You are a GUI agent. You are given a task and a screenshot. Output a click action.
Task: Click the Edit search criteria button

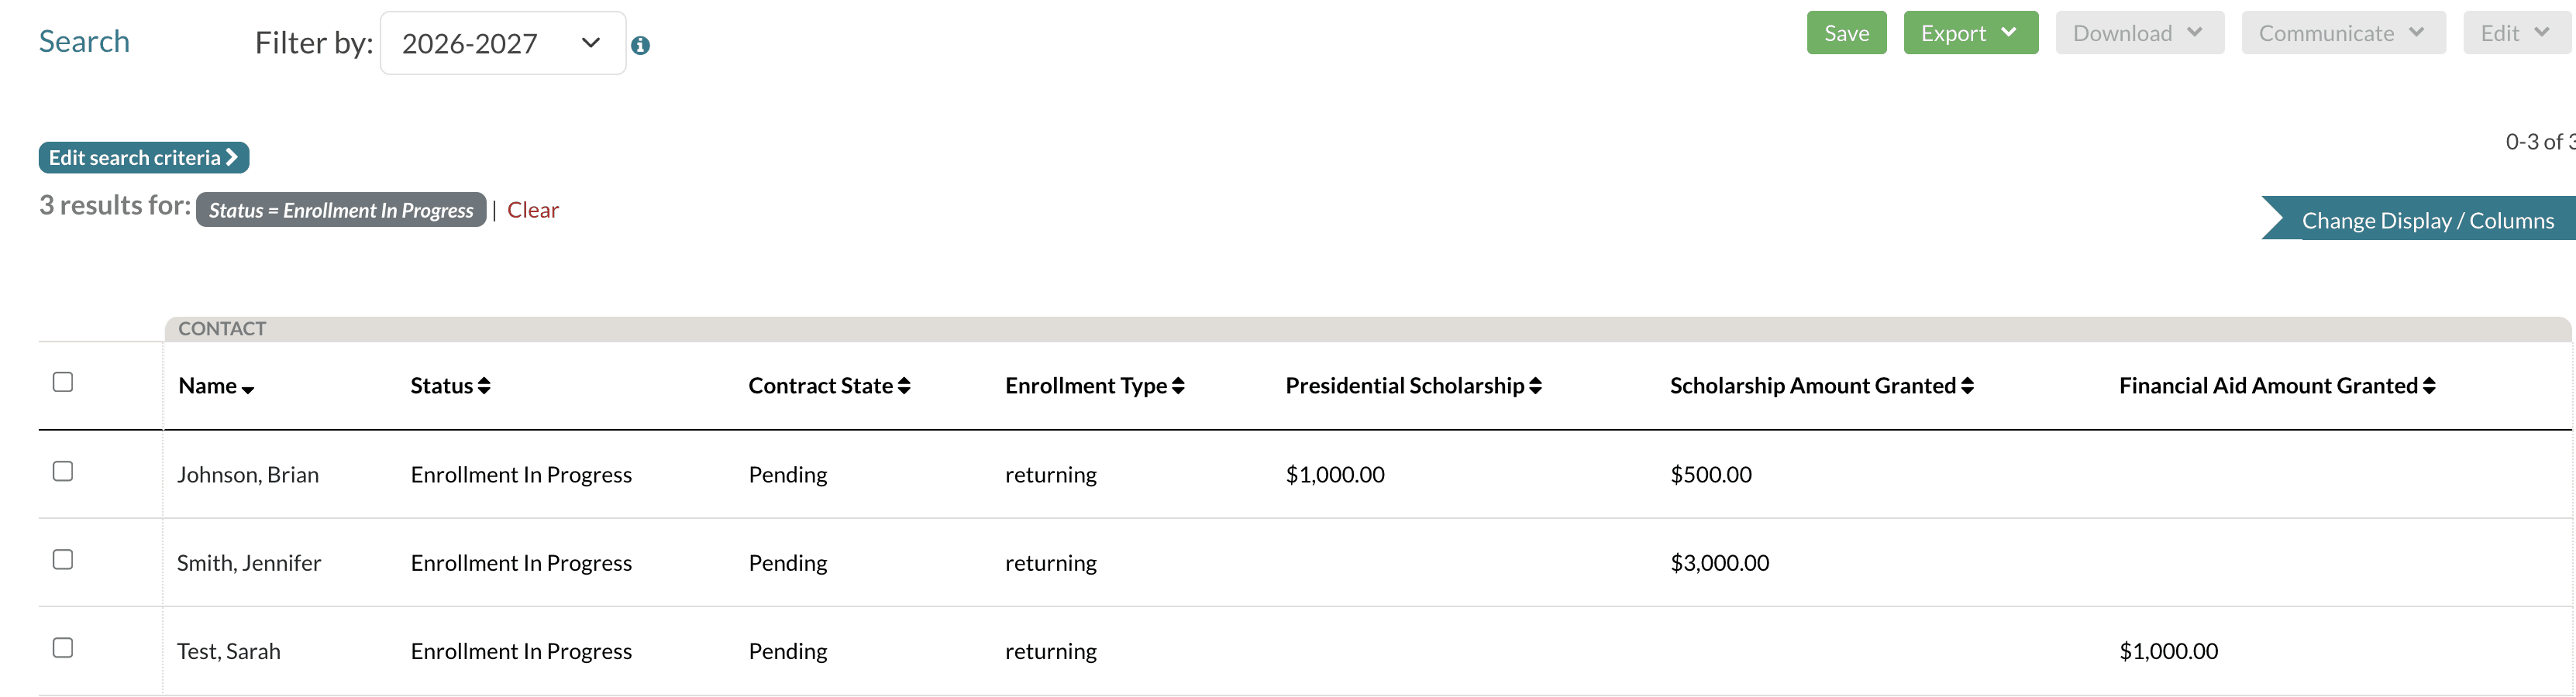click(x=142, y=157)
